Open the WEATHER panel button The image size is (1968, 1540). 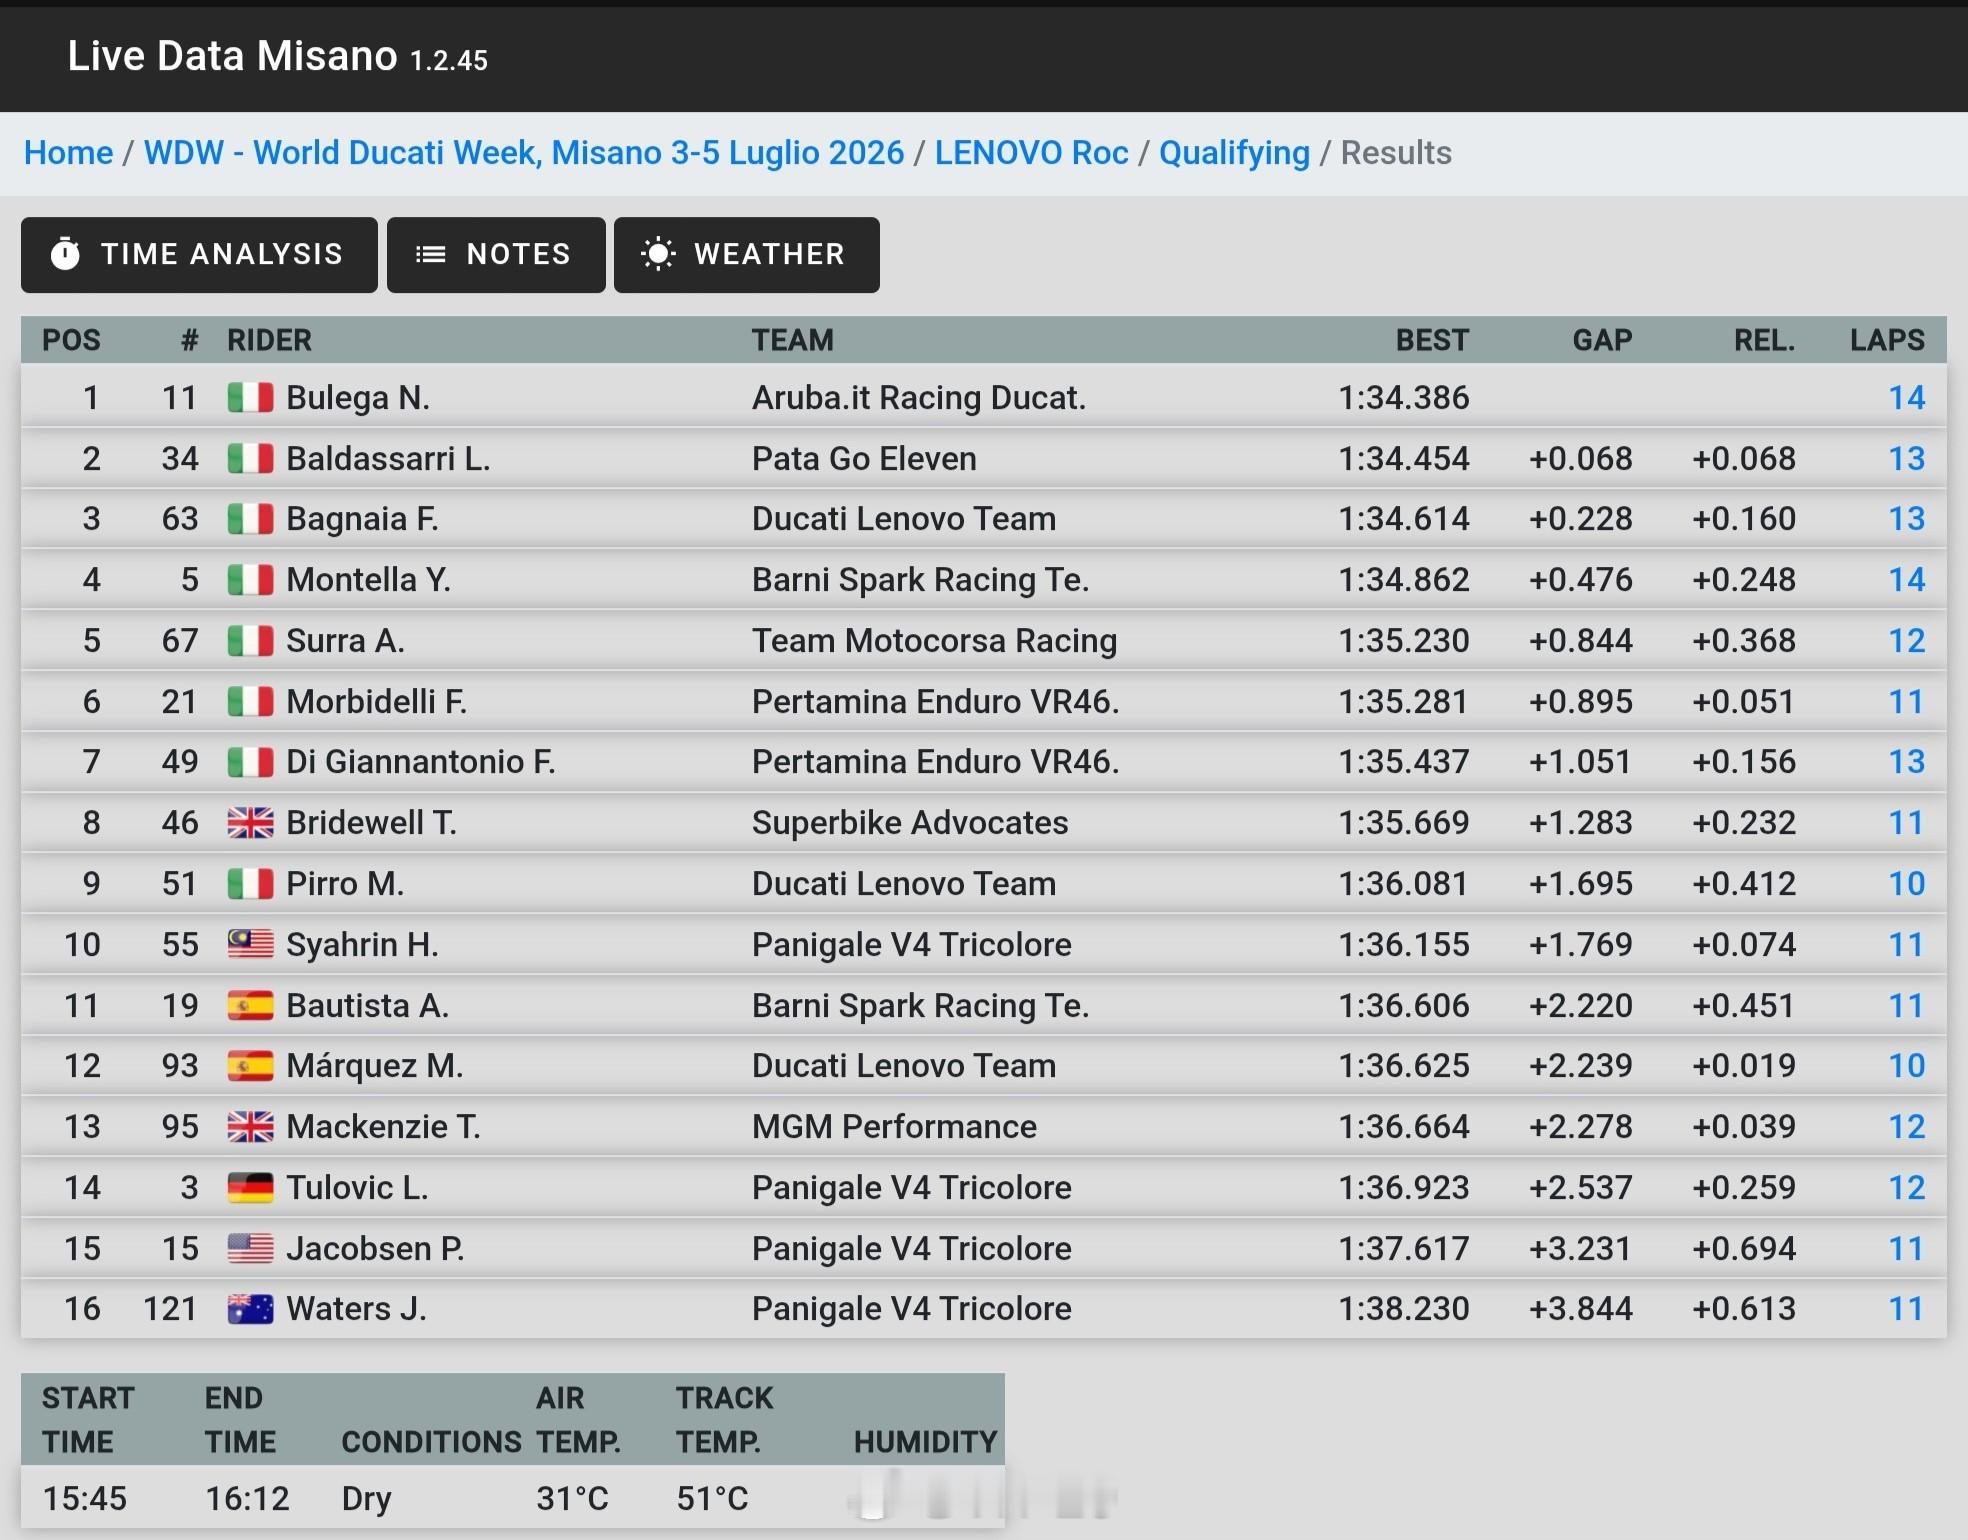747,255
